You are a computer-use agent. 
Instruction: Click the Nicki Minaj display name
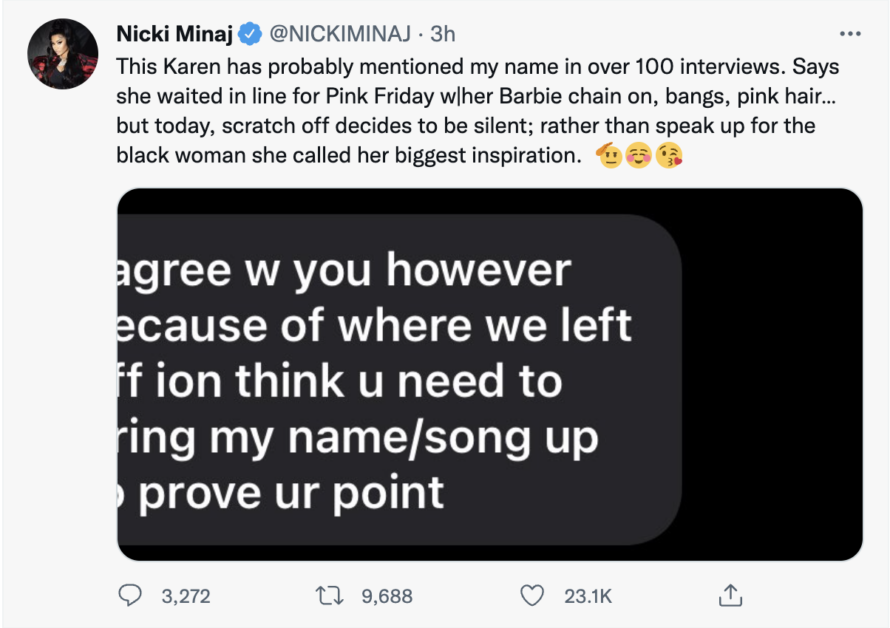175,34
